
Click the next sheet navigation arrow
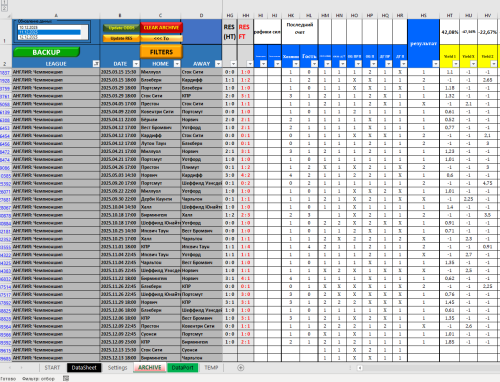point(22,368)
